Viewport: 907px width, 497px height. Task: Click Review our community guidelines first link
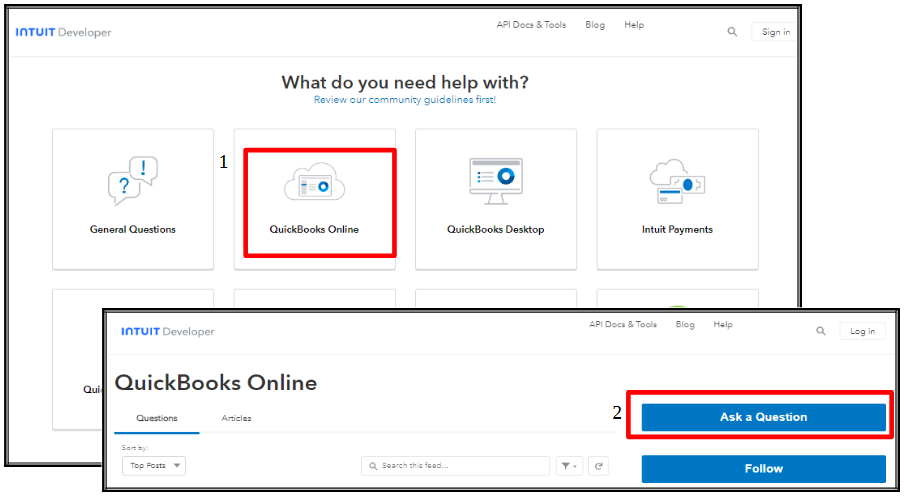tap(404, 100)
